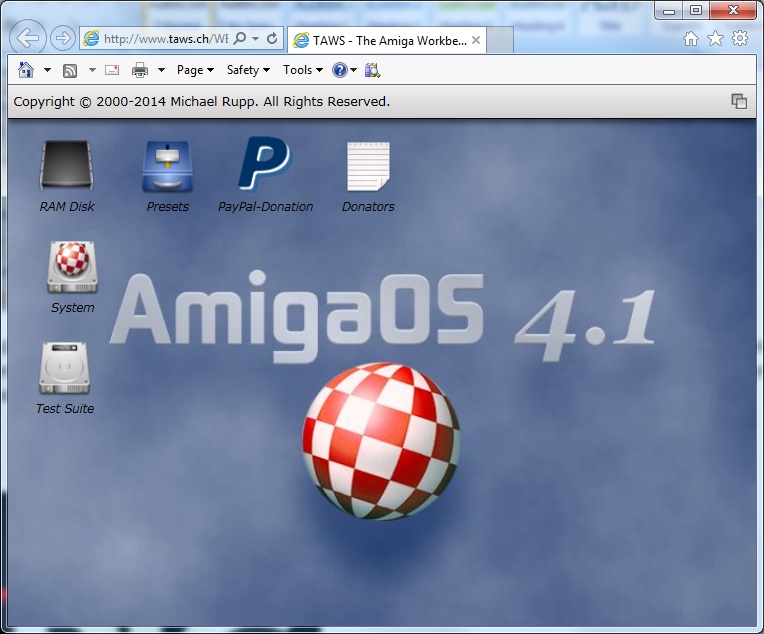The image size is (764, 634).
Task: Click the browser Back button
Action: [x=29, y=39]
